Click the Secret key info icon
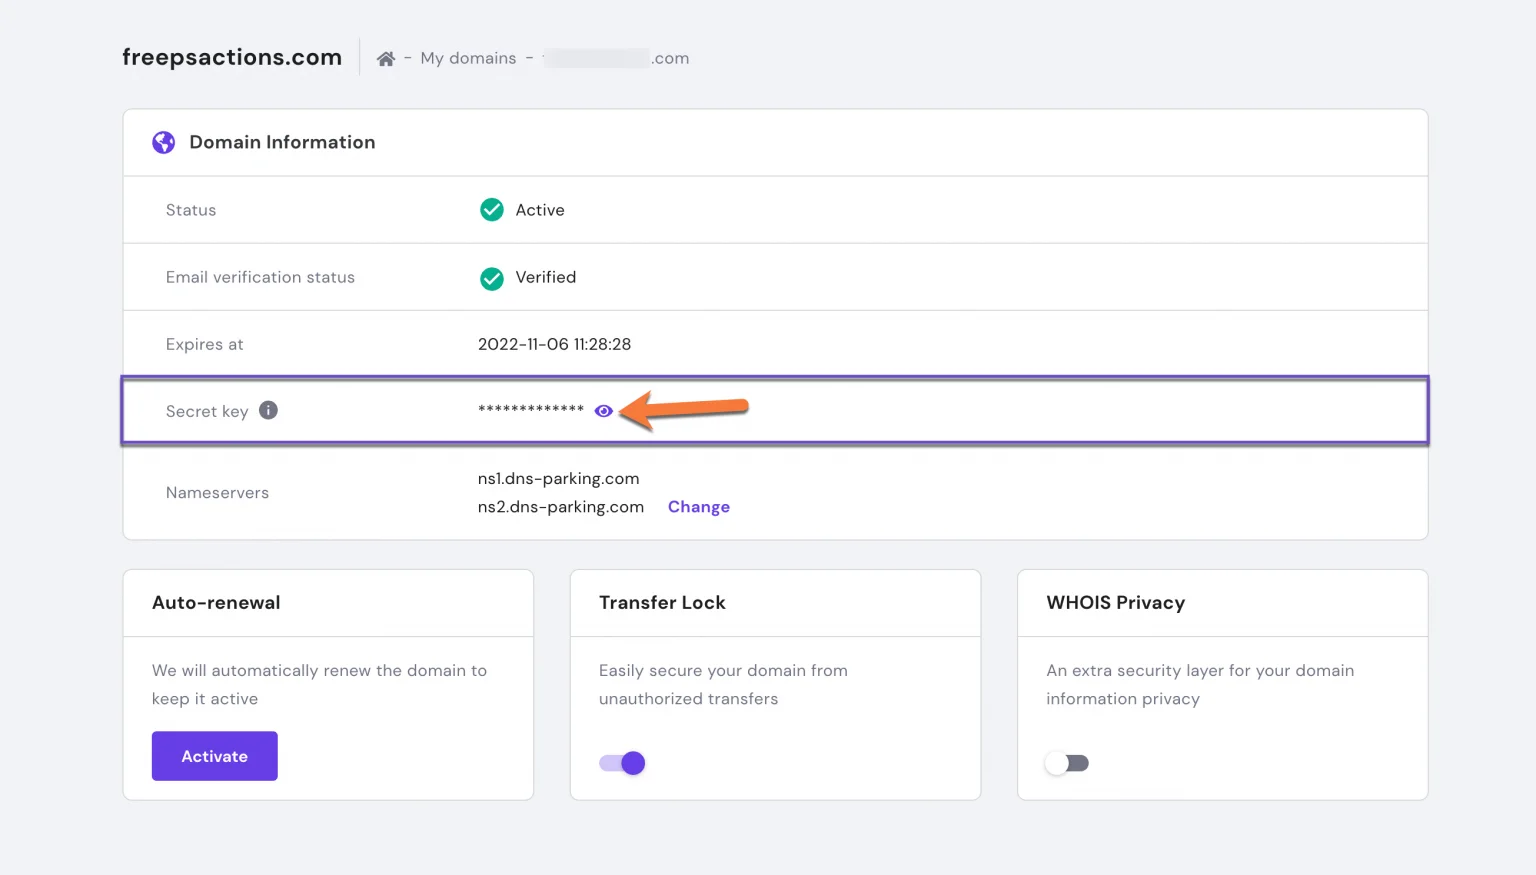Image resolution: width=1536 pixels, height=875 pixels. [x=268, y=410]
